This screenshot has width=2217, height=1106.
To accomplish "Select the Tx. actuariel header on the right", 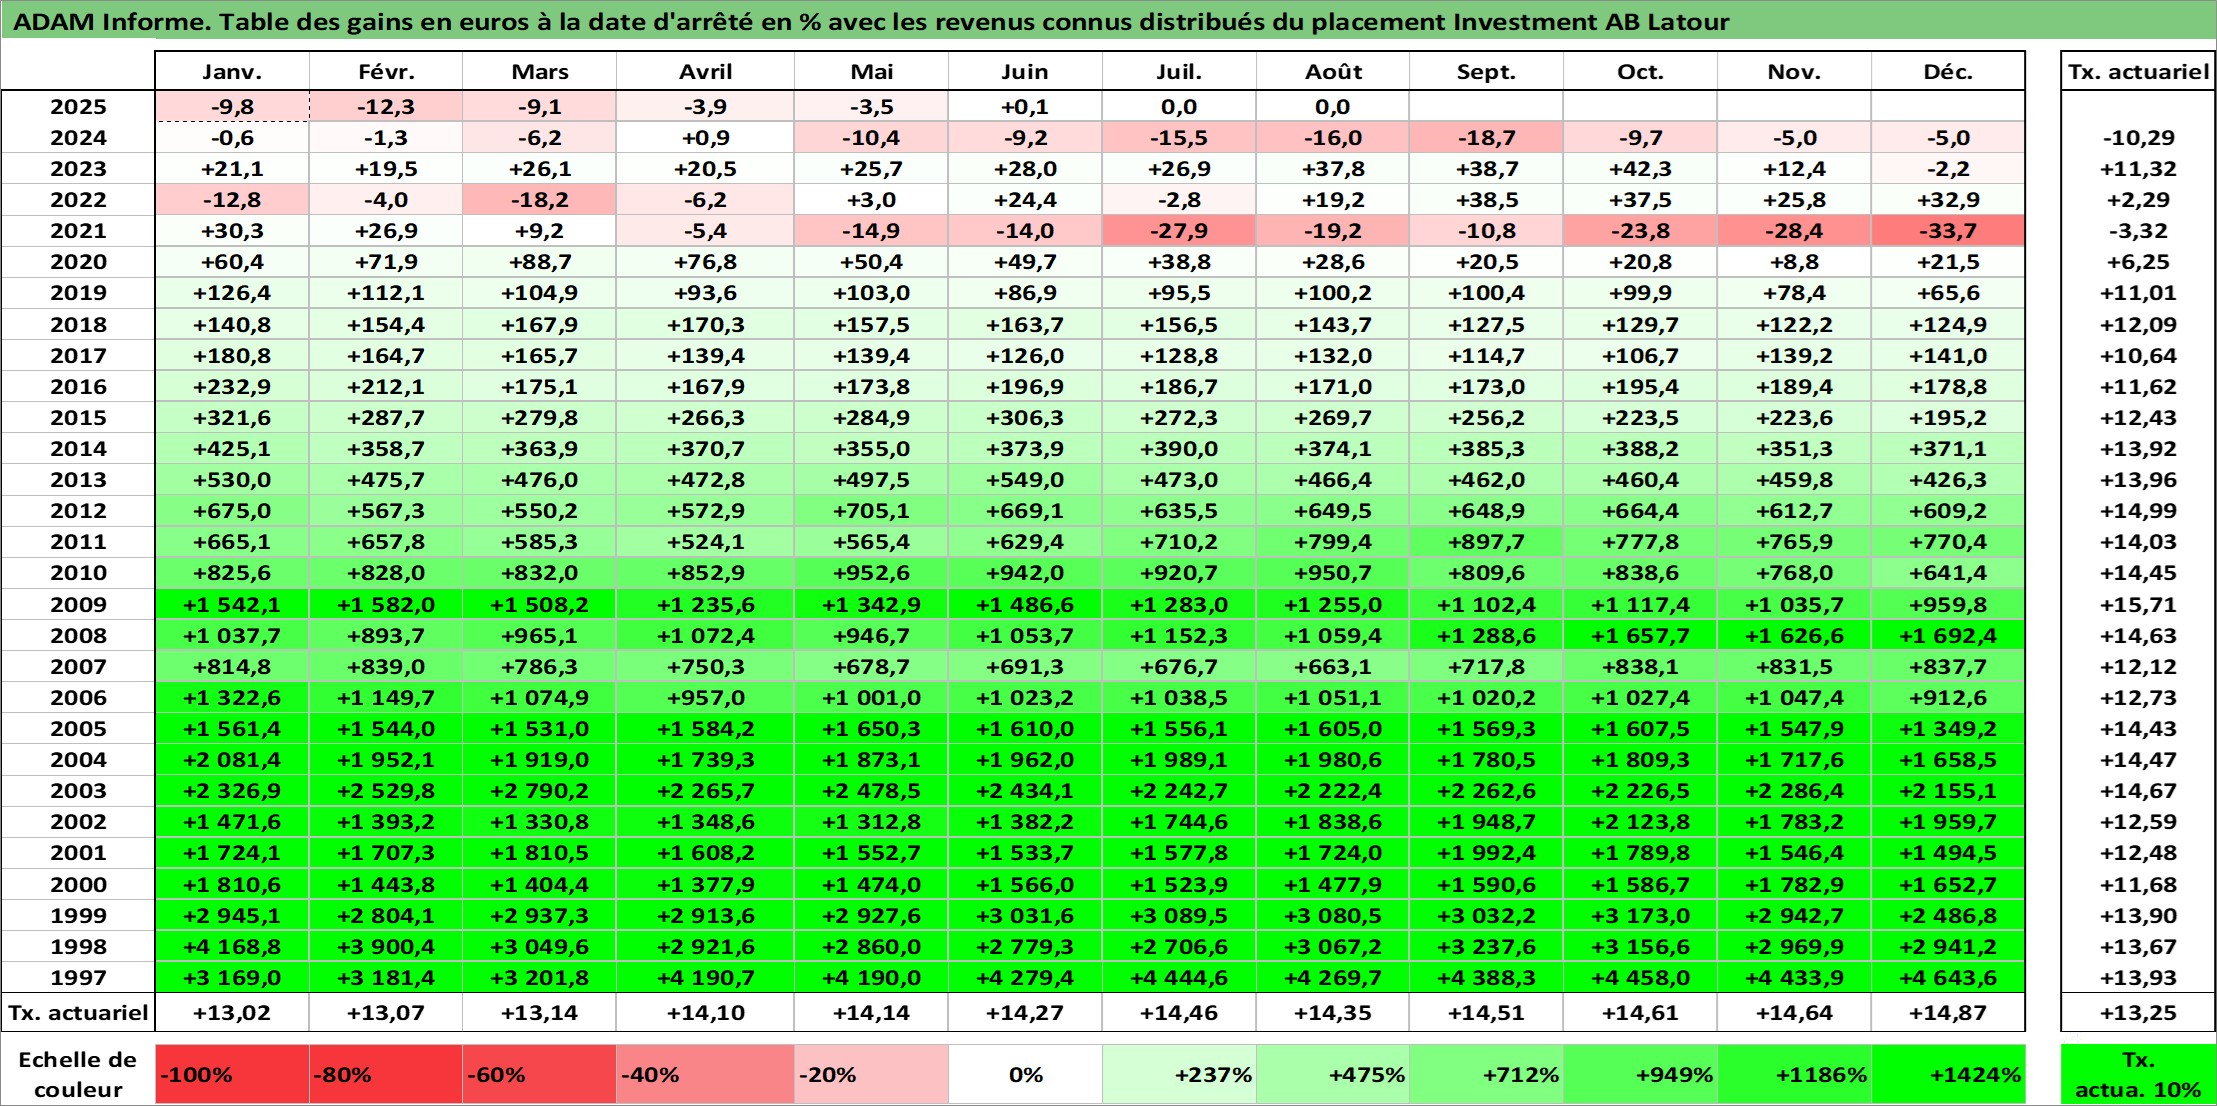I will pyautogui.click(x=2138, y=71).
